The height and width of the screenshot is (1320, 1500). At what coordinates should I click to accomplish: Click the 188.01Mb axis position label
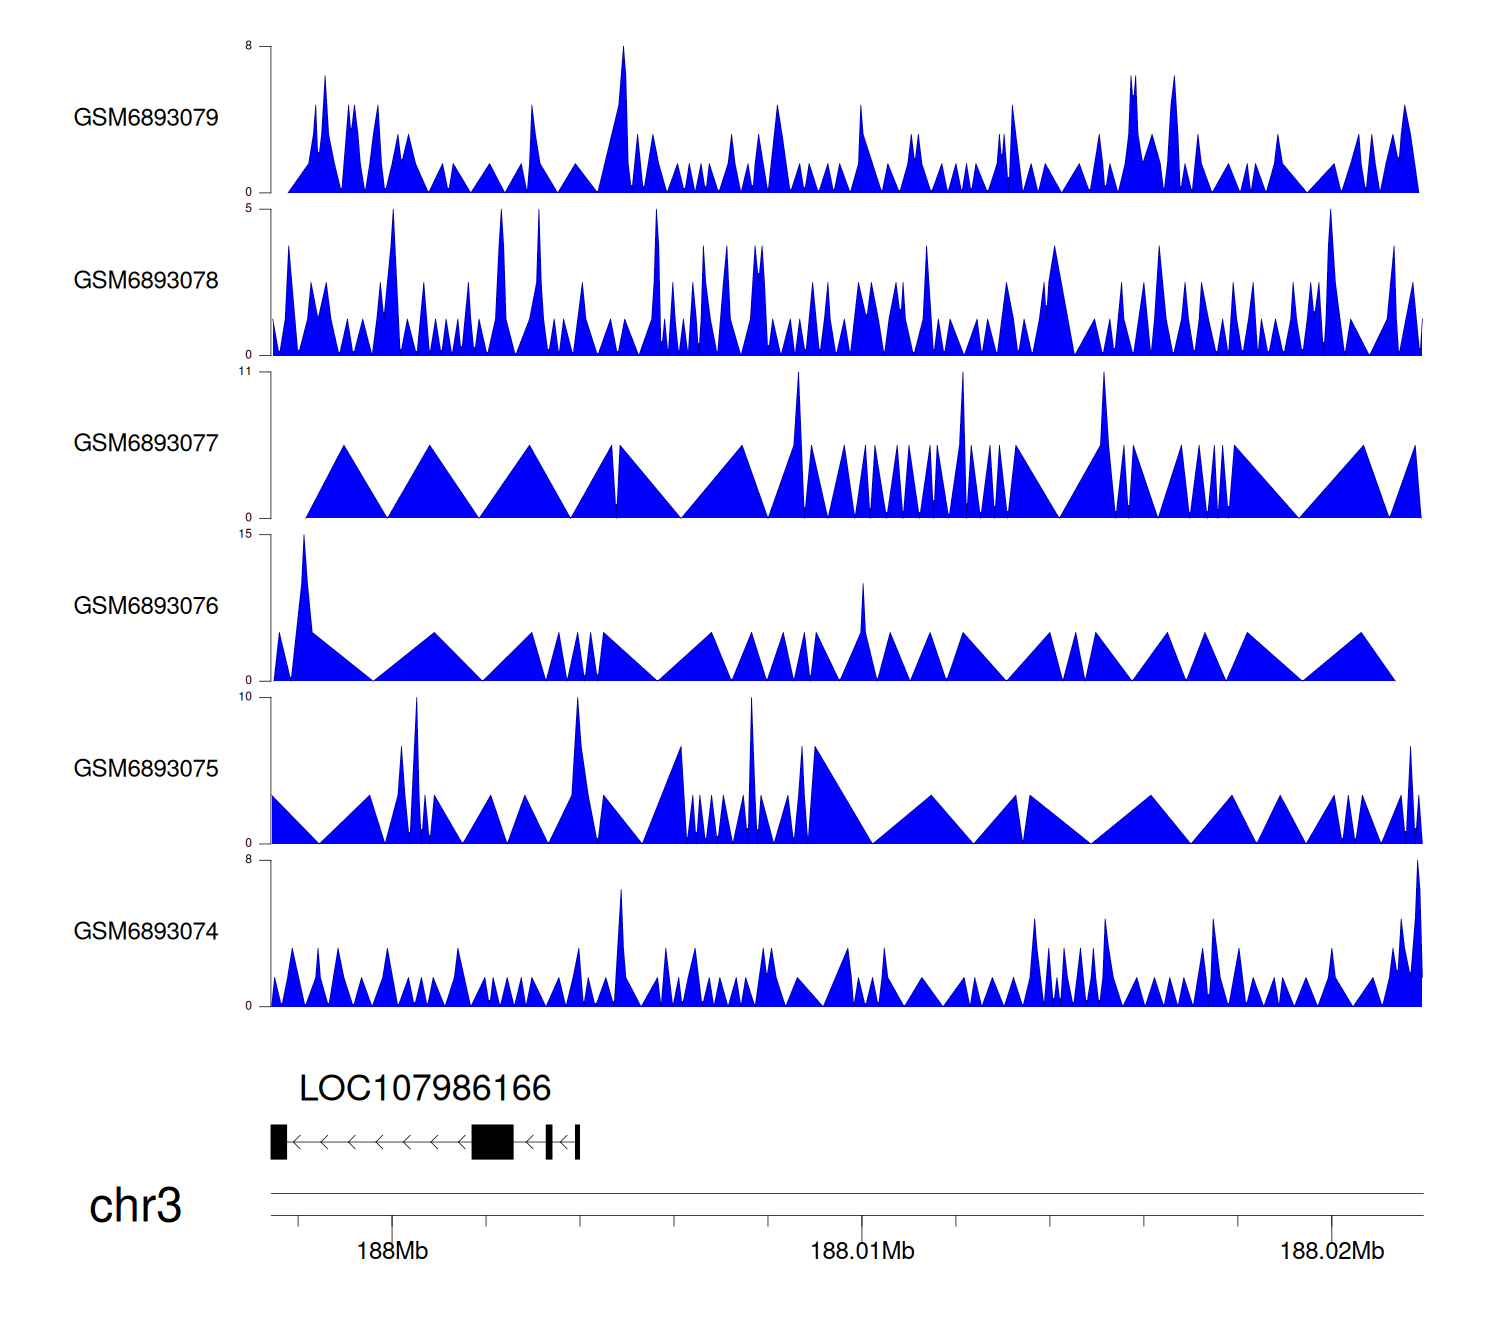[862, 1251]
